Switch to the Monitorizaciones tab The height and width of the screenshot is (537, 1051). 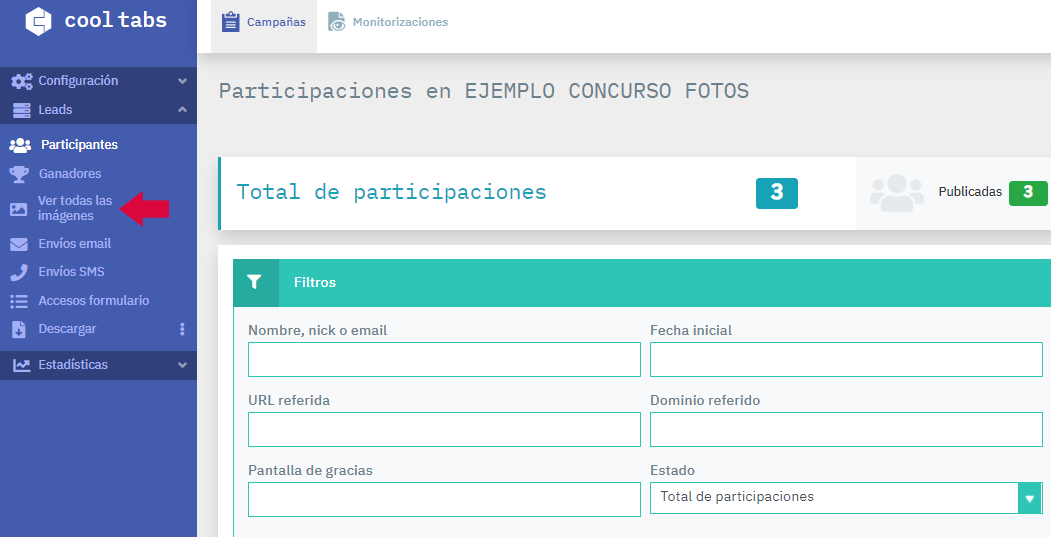pyautogui.click(x=388, y=22)
